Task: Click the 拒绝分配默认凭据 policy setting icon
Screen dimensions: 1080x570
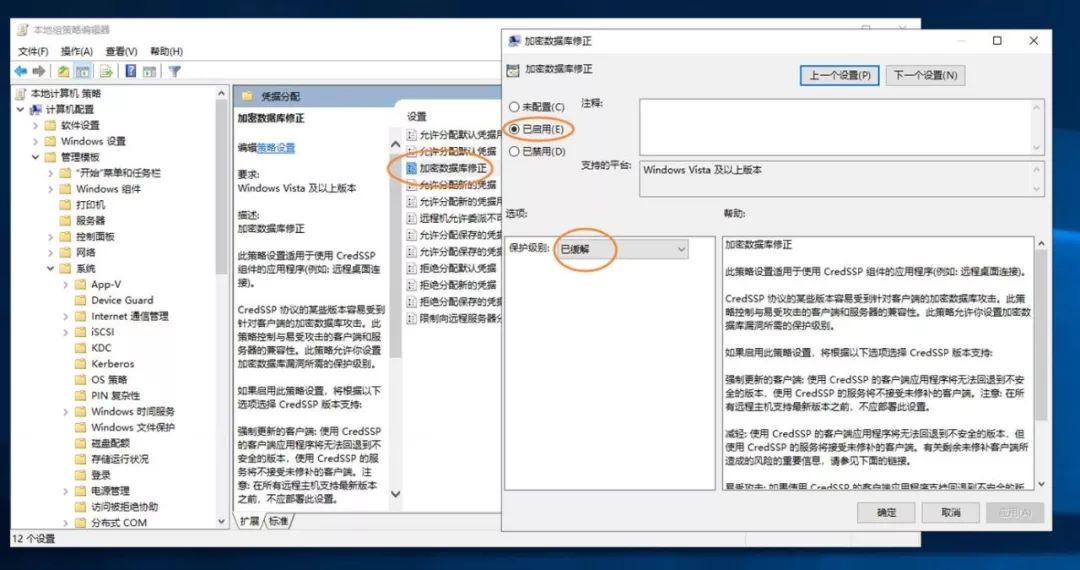Action: [x=412, y=268]
